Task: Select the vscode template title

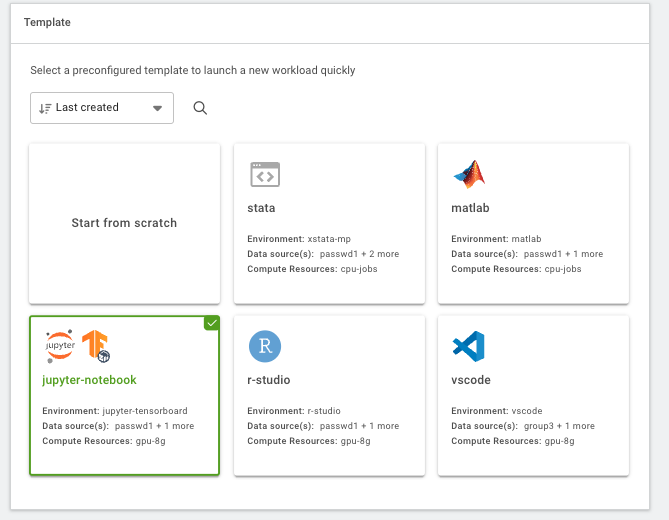Action: (471, 380)
